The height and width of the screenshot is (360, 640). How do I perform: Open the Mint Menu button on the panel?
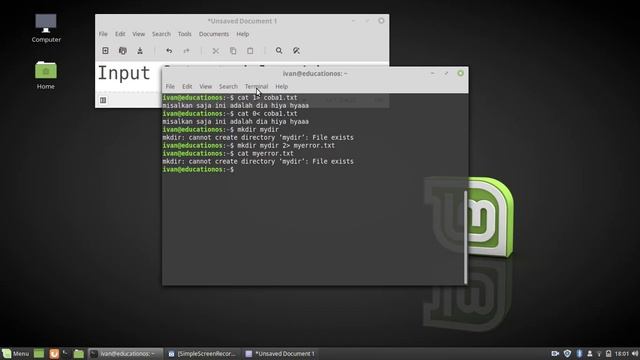point(16,353)
